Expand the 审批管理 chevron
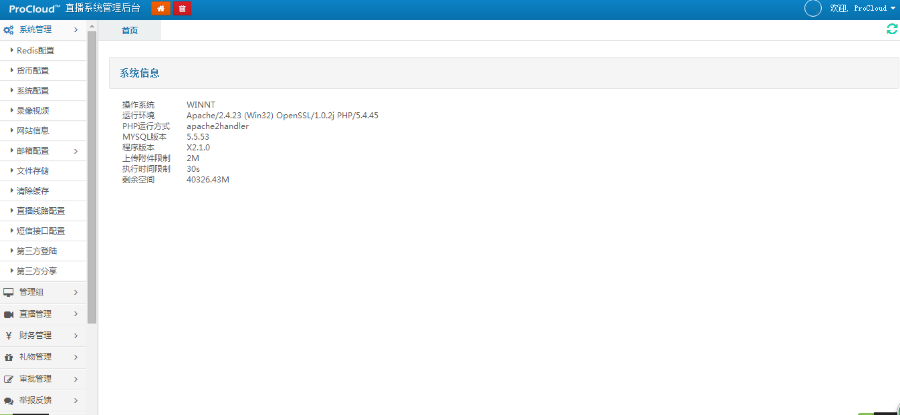Viewport: 900px width, 415px height. (x=76, y=379)
